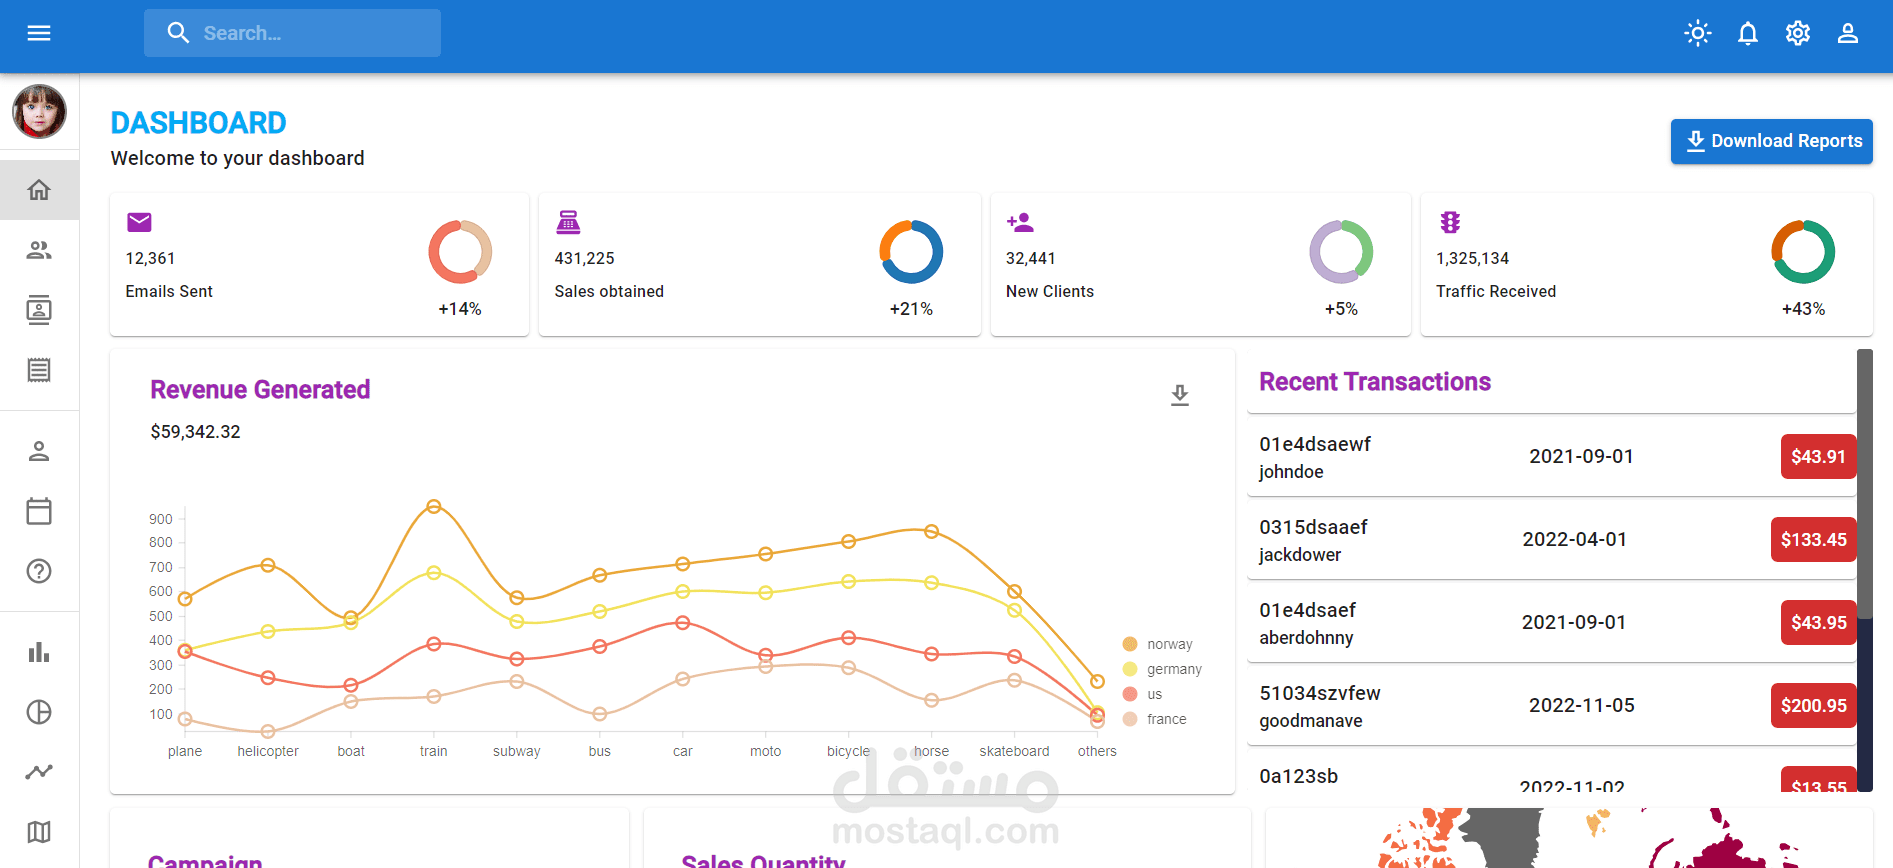1893x868 pixels.
Task: Click the revenue total $59,342.32
Action: (195, 432)
